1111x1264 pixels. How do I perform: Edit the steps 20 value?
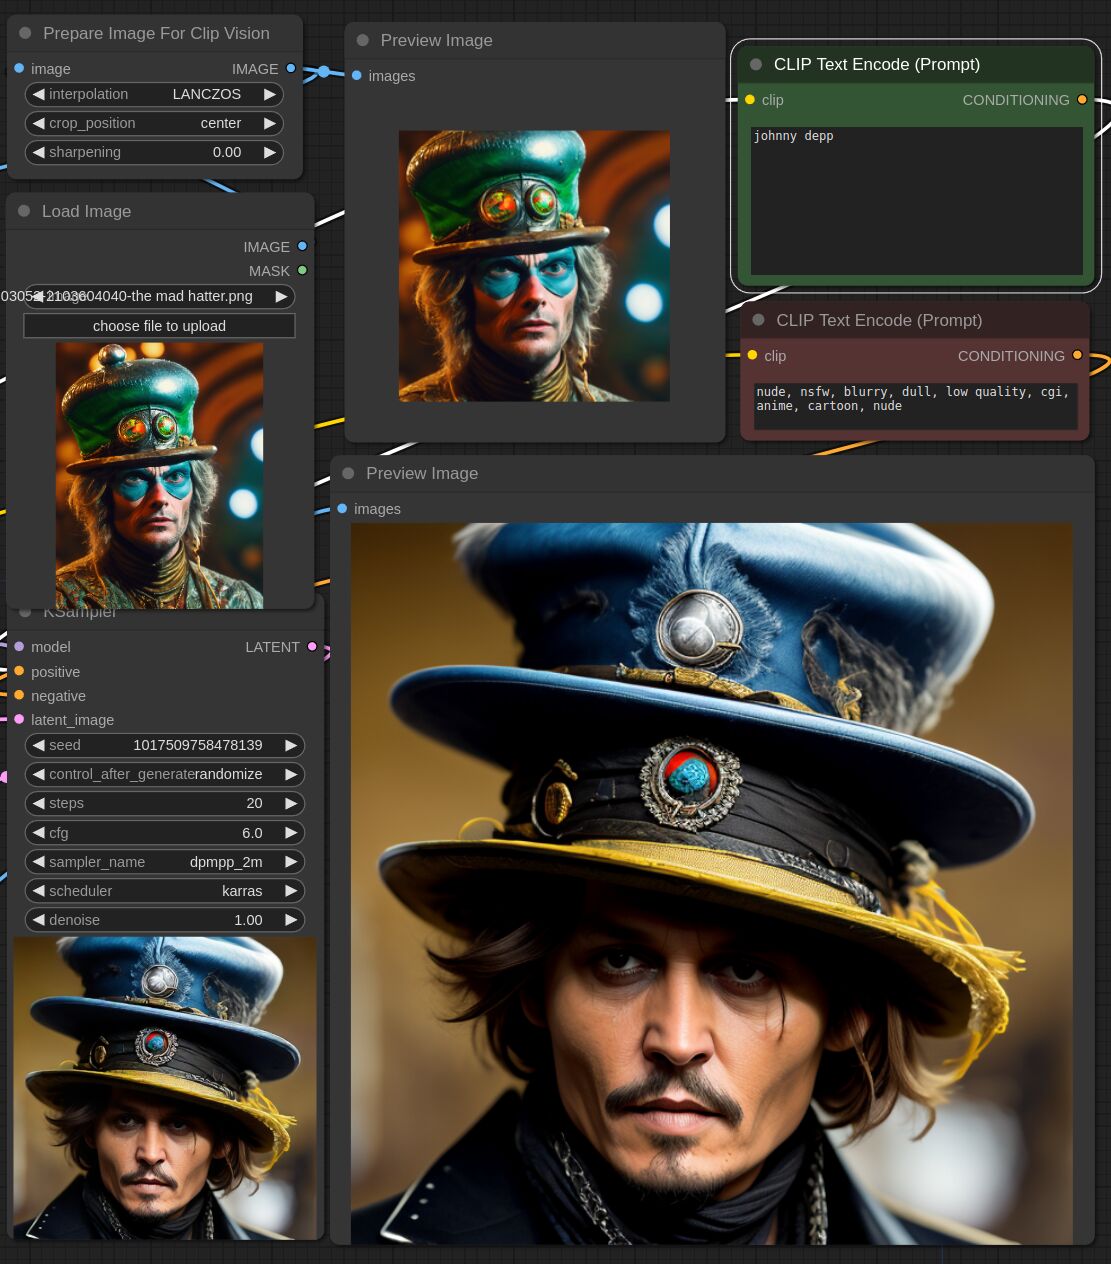(165, 803)
